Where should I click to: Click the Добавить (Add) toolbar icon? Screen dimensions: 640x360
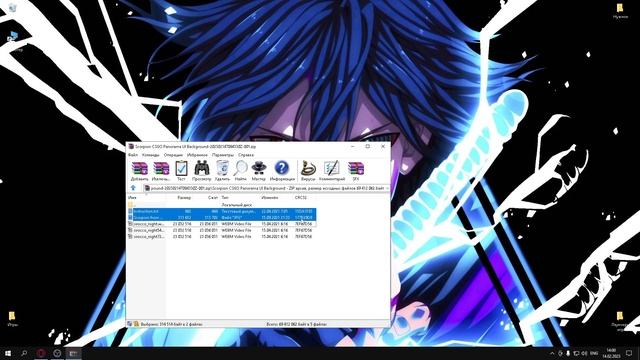coord(140,171)
